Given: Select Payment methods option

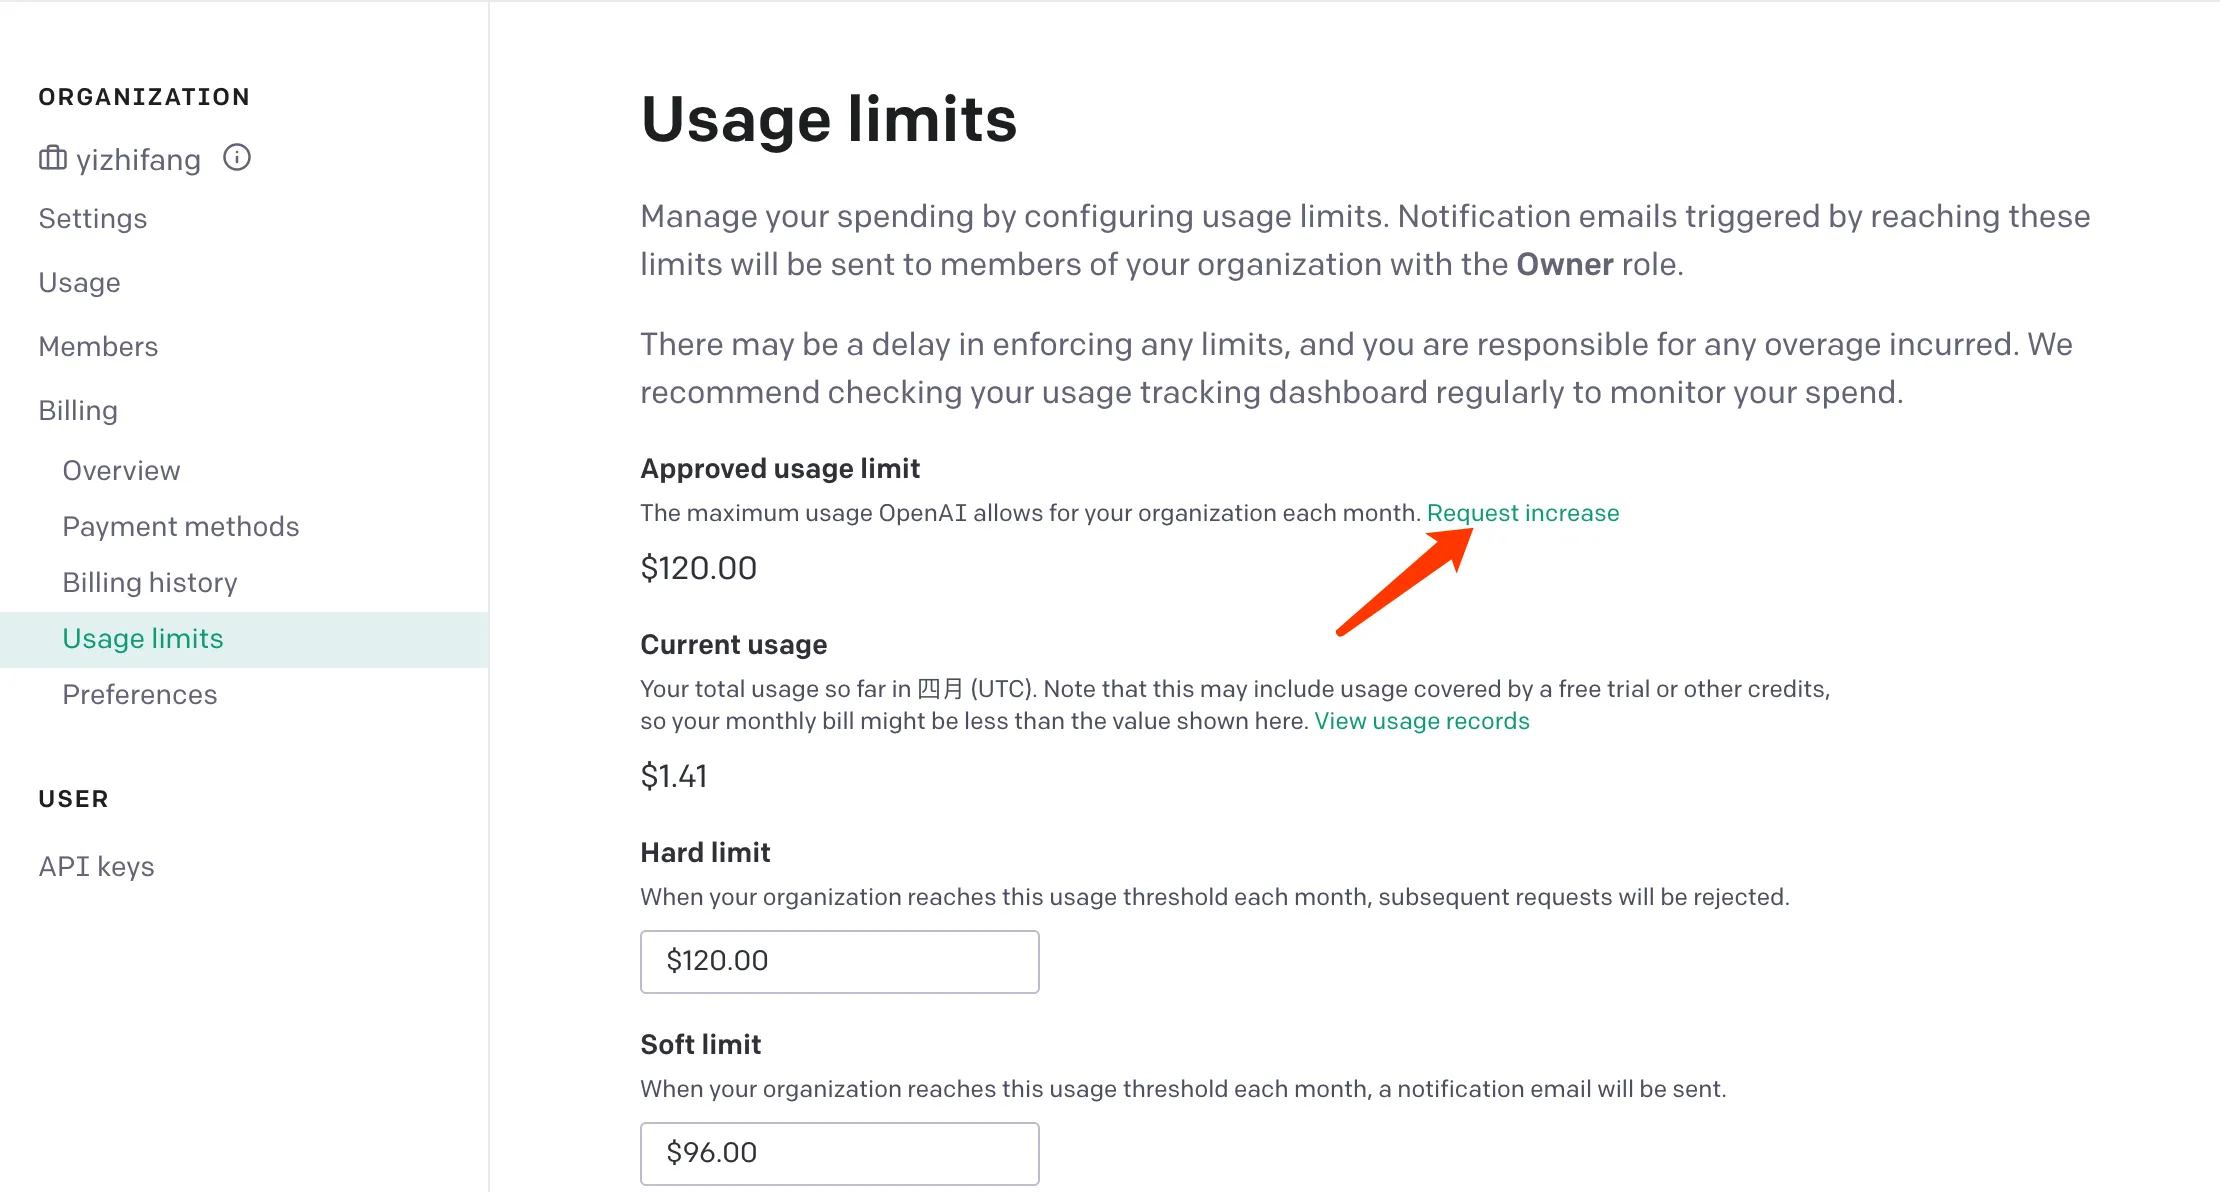Looking at the screenshot, I should (181, 526).
